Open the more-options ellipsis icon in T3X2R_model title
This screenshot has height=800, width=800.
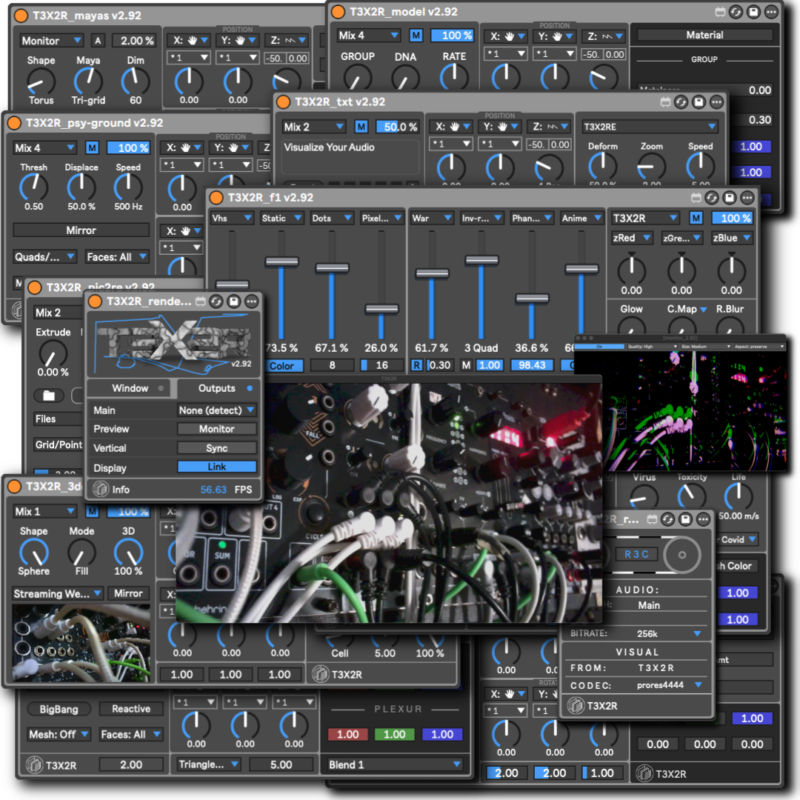(771, 12)
